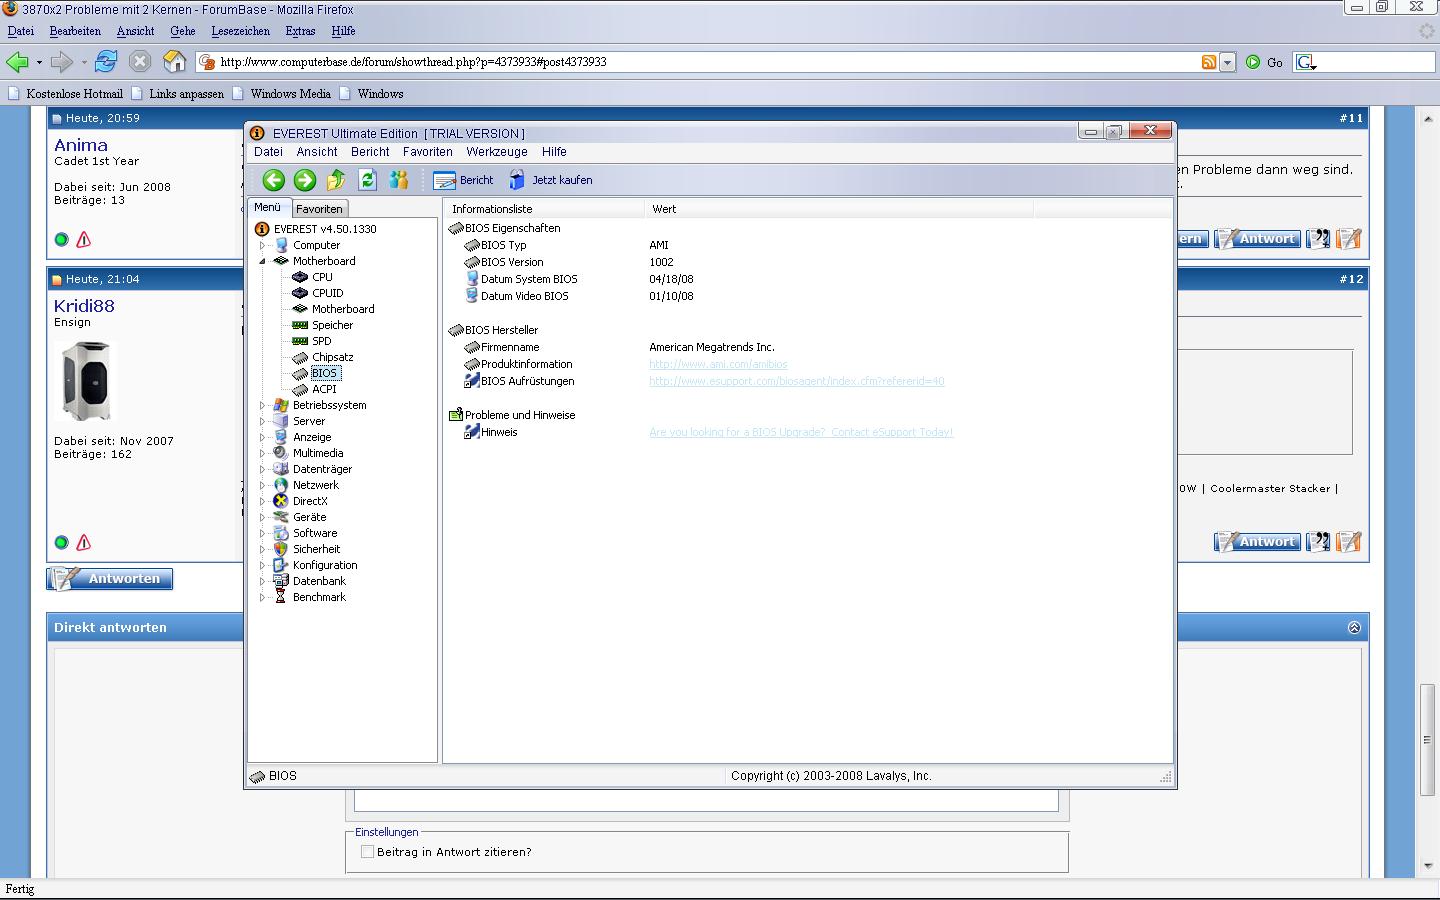
Task: Open EVEREST Bericht menu
Action: 370,152
